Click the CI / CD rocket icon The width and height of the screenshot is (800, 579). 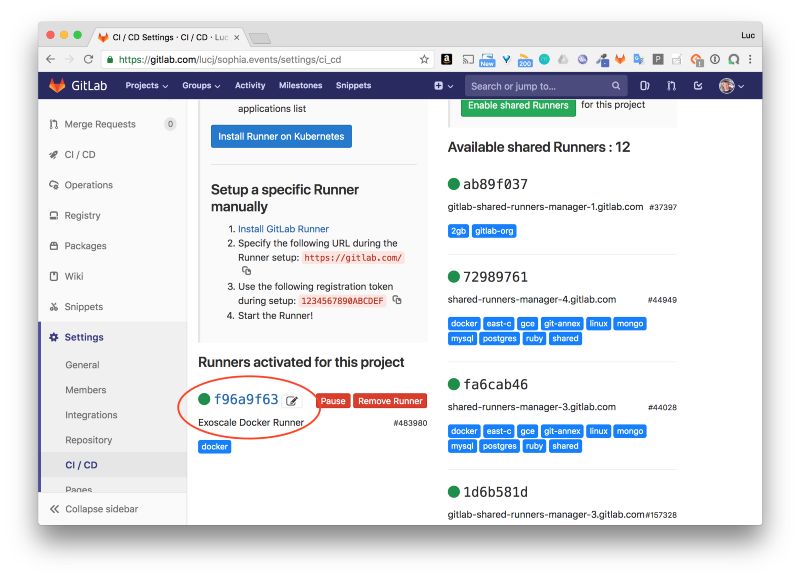54,155
